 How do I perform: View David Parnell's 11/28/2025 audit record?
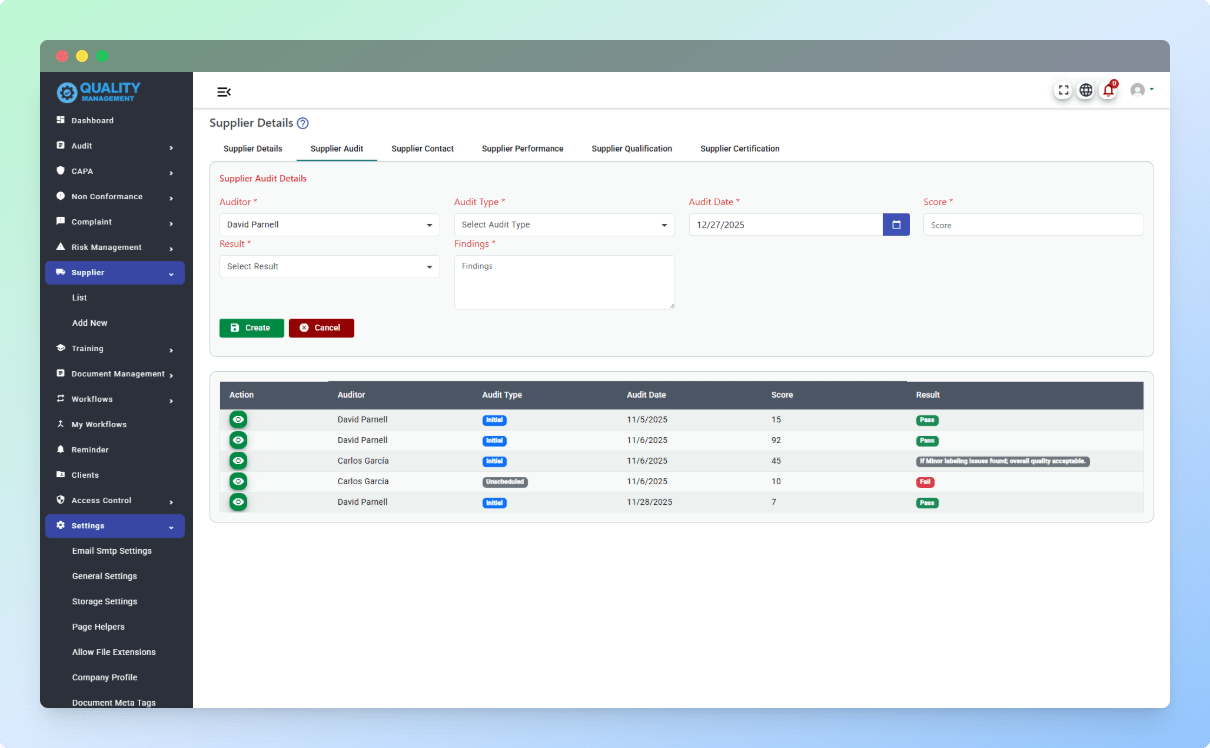(x=238, y=502)
